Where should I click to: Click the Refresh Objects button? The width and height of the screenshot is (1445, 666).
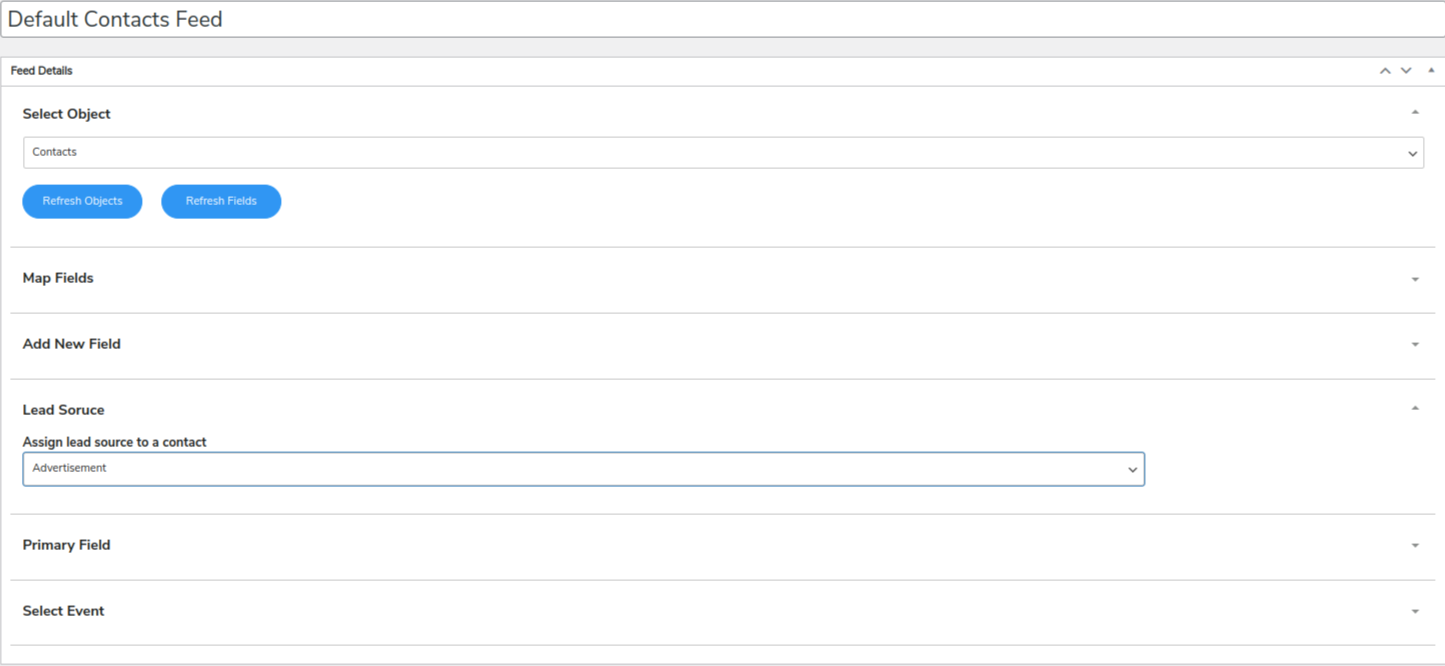(x=82, y=201)
